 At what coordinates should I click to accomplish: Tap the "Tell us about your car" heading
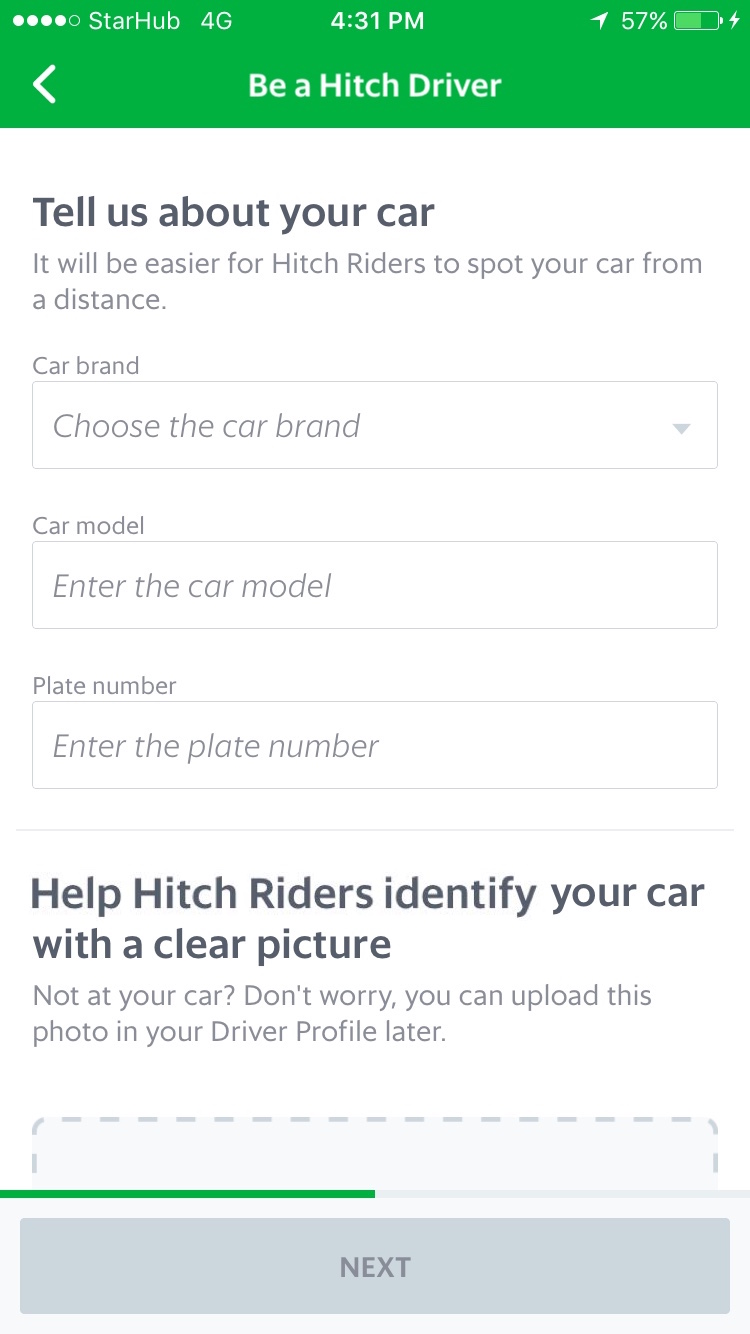pos(233,213)
